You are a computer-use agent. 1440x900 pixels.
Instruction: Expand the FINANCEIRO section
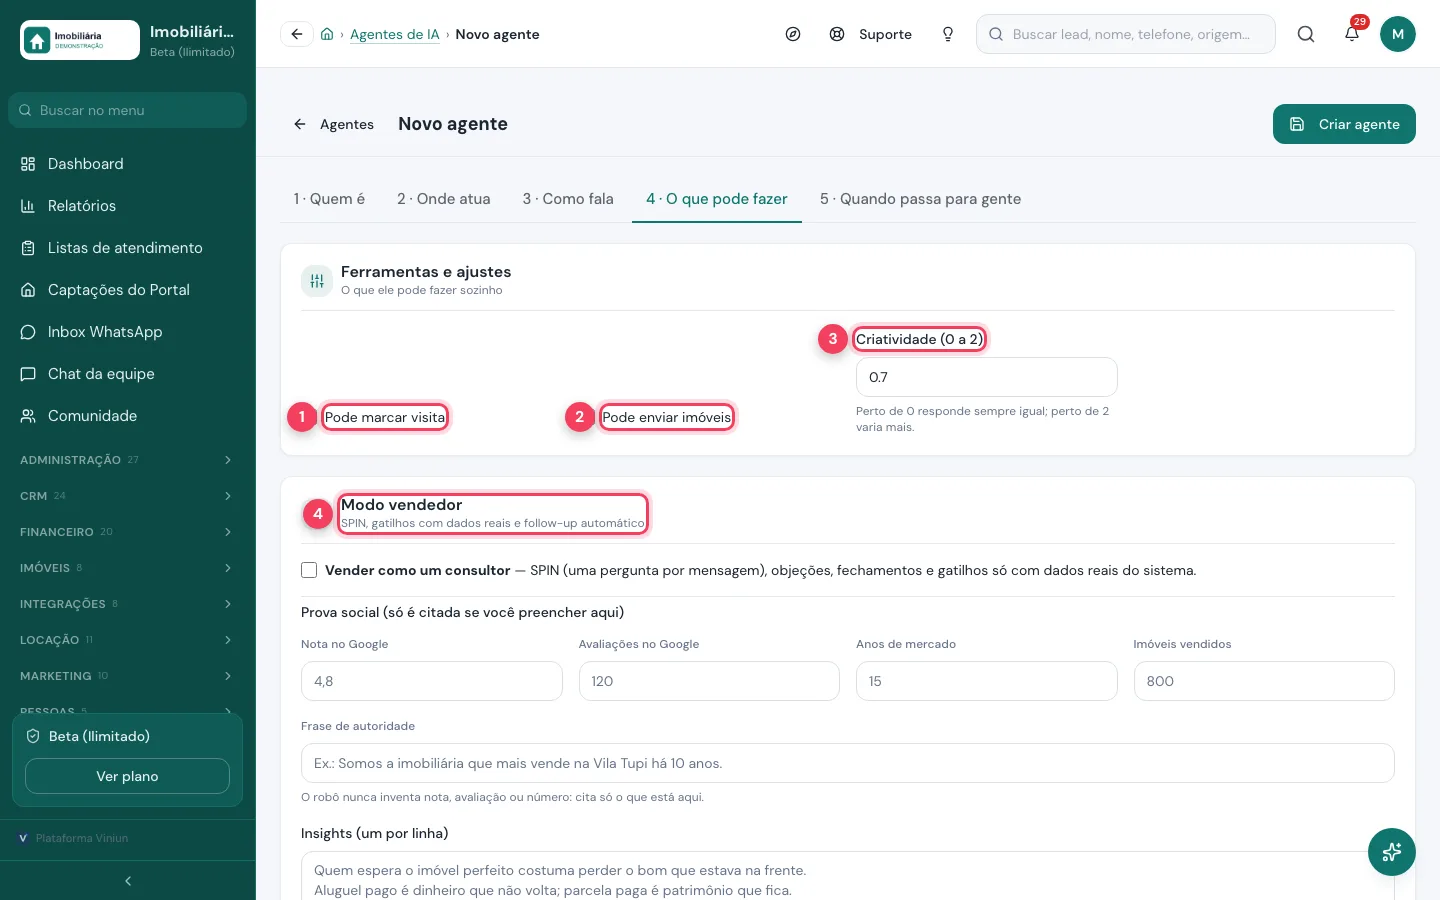(127, 532)
